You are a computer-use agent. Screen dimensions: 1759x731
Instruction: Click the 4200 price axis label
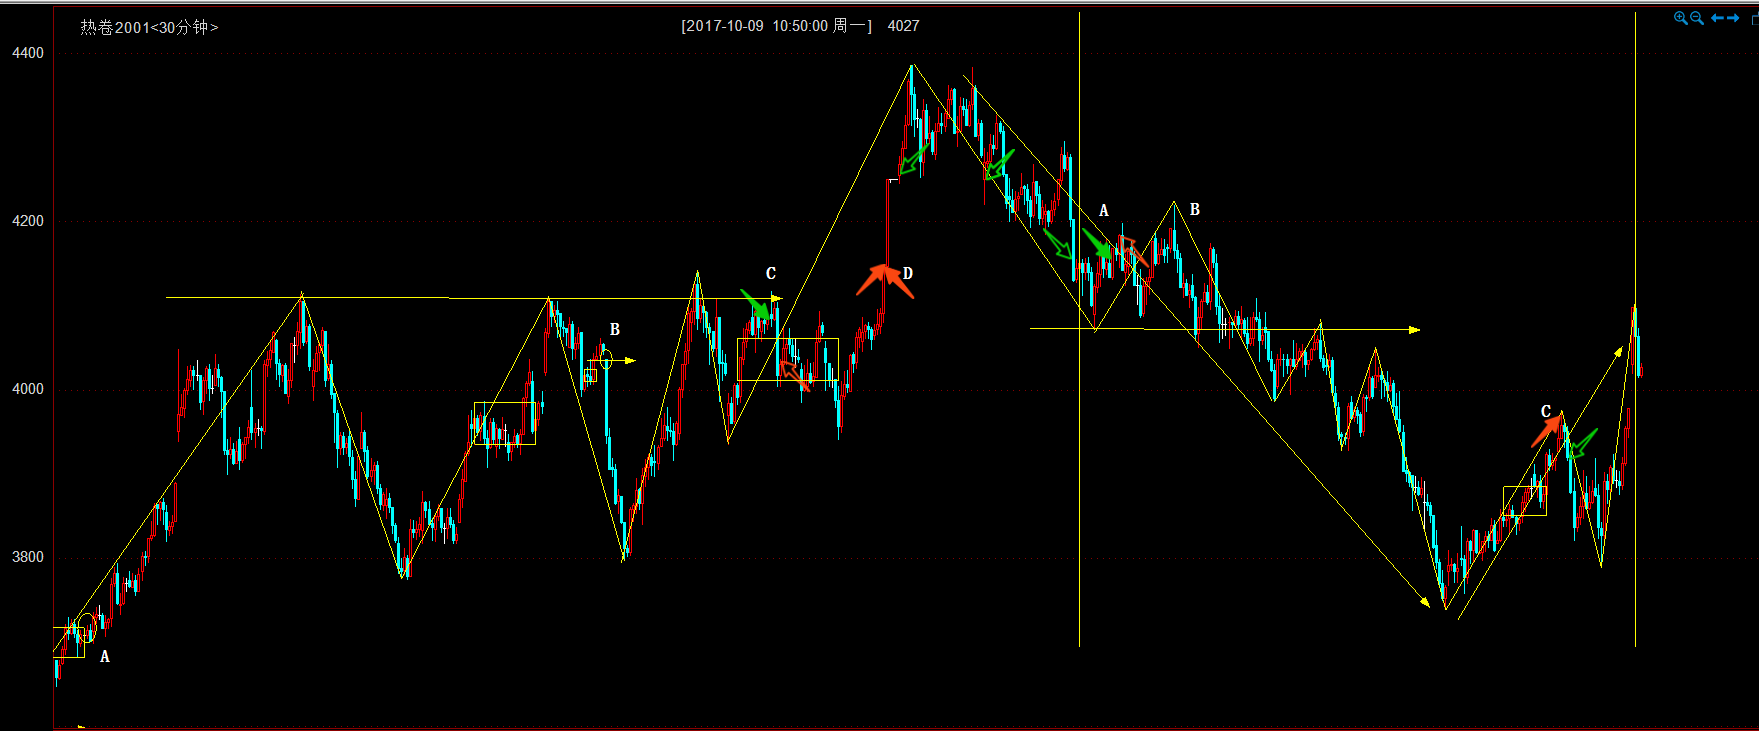click(28, 221)
